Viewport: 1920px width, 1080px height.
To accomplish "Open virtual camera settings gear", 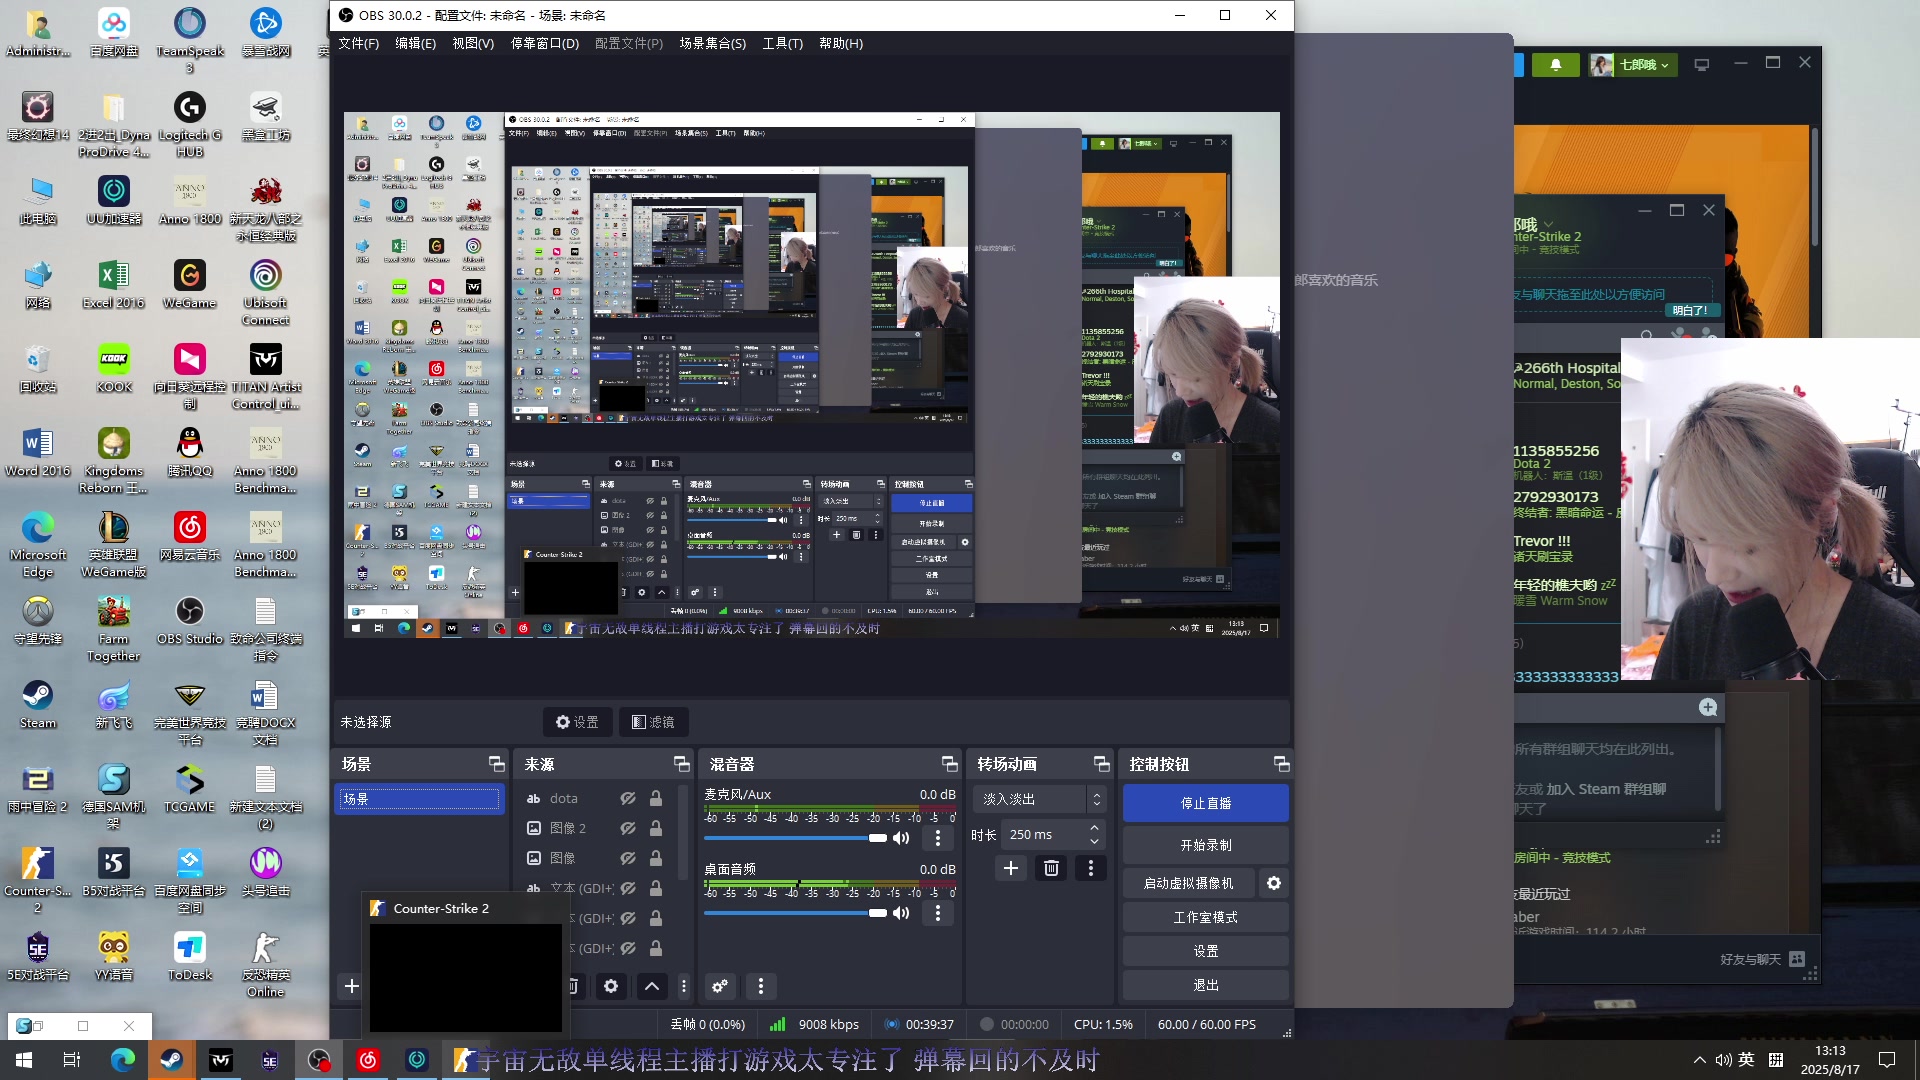I will (1274, 883).
